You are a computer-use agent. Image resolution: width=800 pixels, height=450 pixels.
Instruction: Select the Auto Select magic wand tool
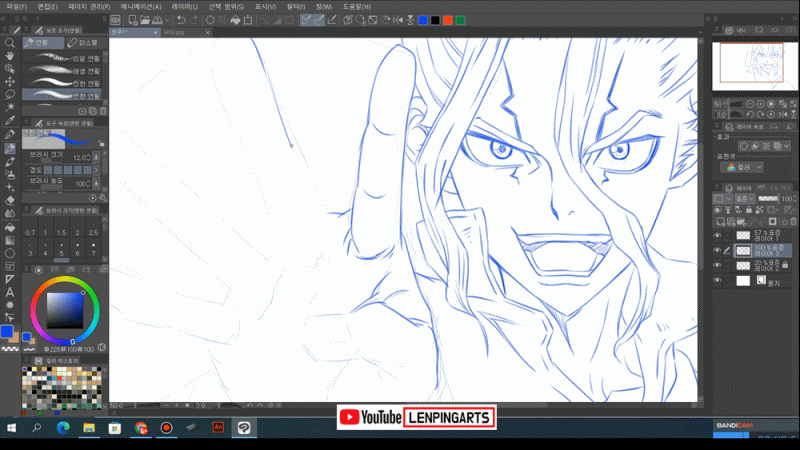(x=10, y=108)
